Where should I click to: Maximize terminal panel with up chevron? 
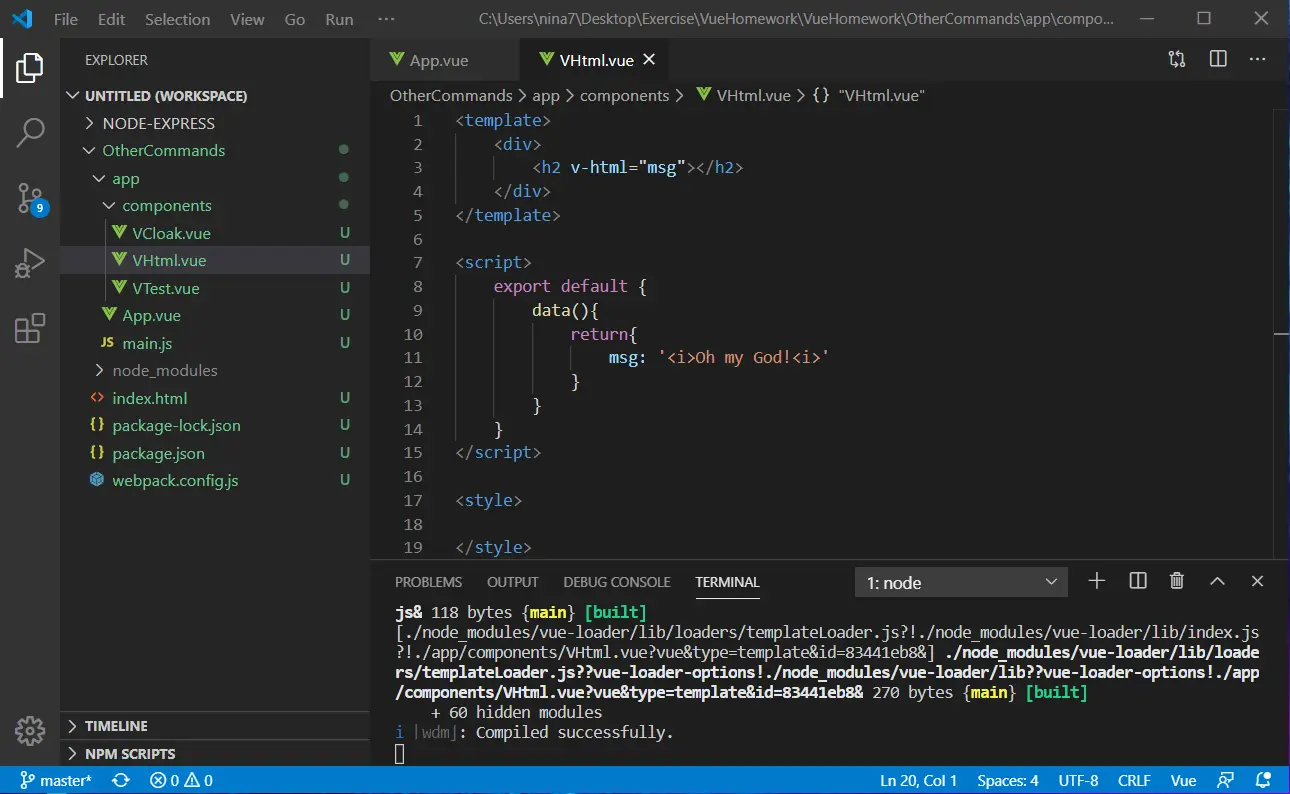(x=1217, y=581)
